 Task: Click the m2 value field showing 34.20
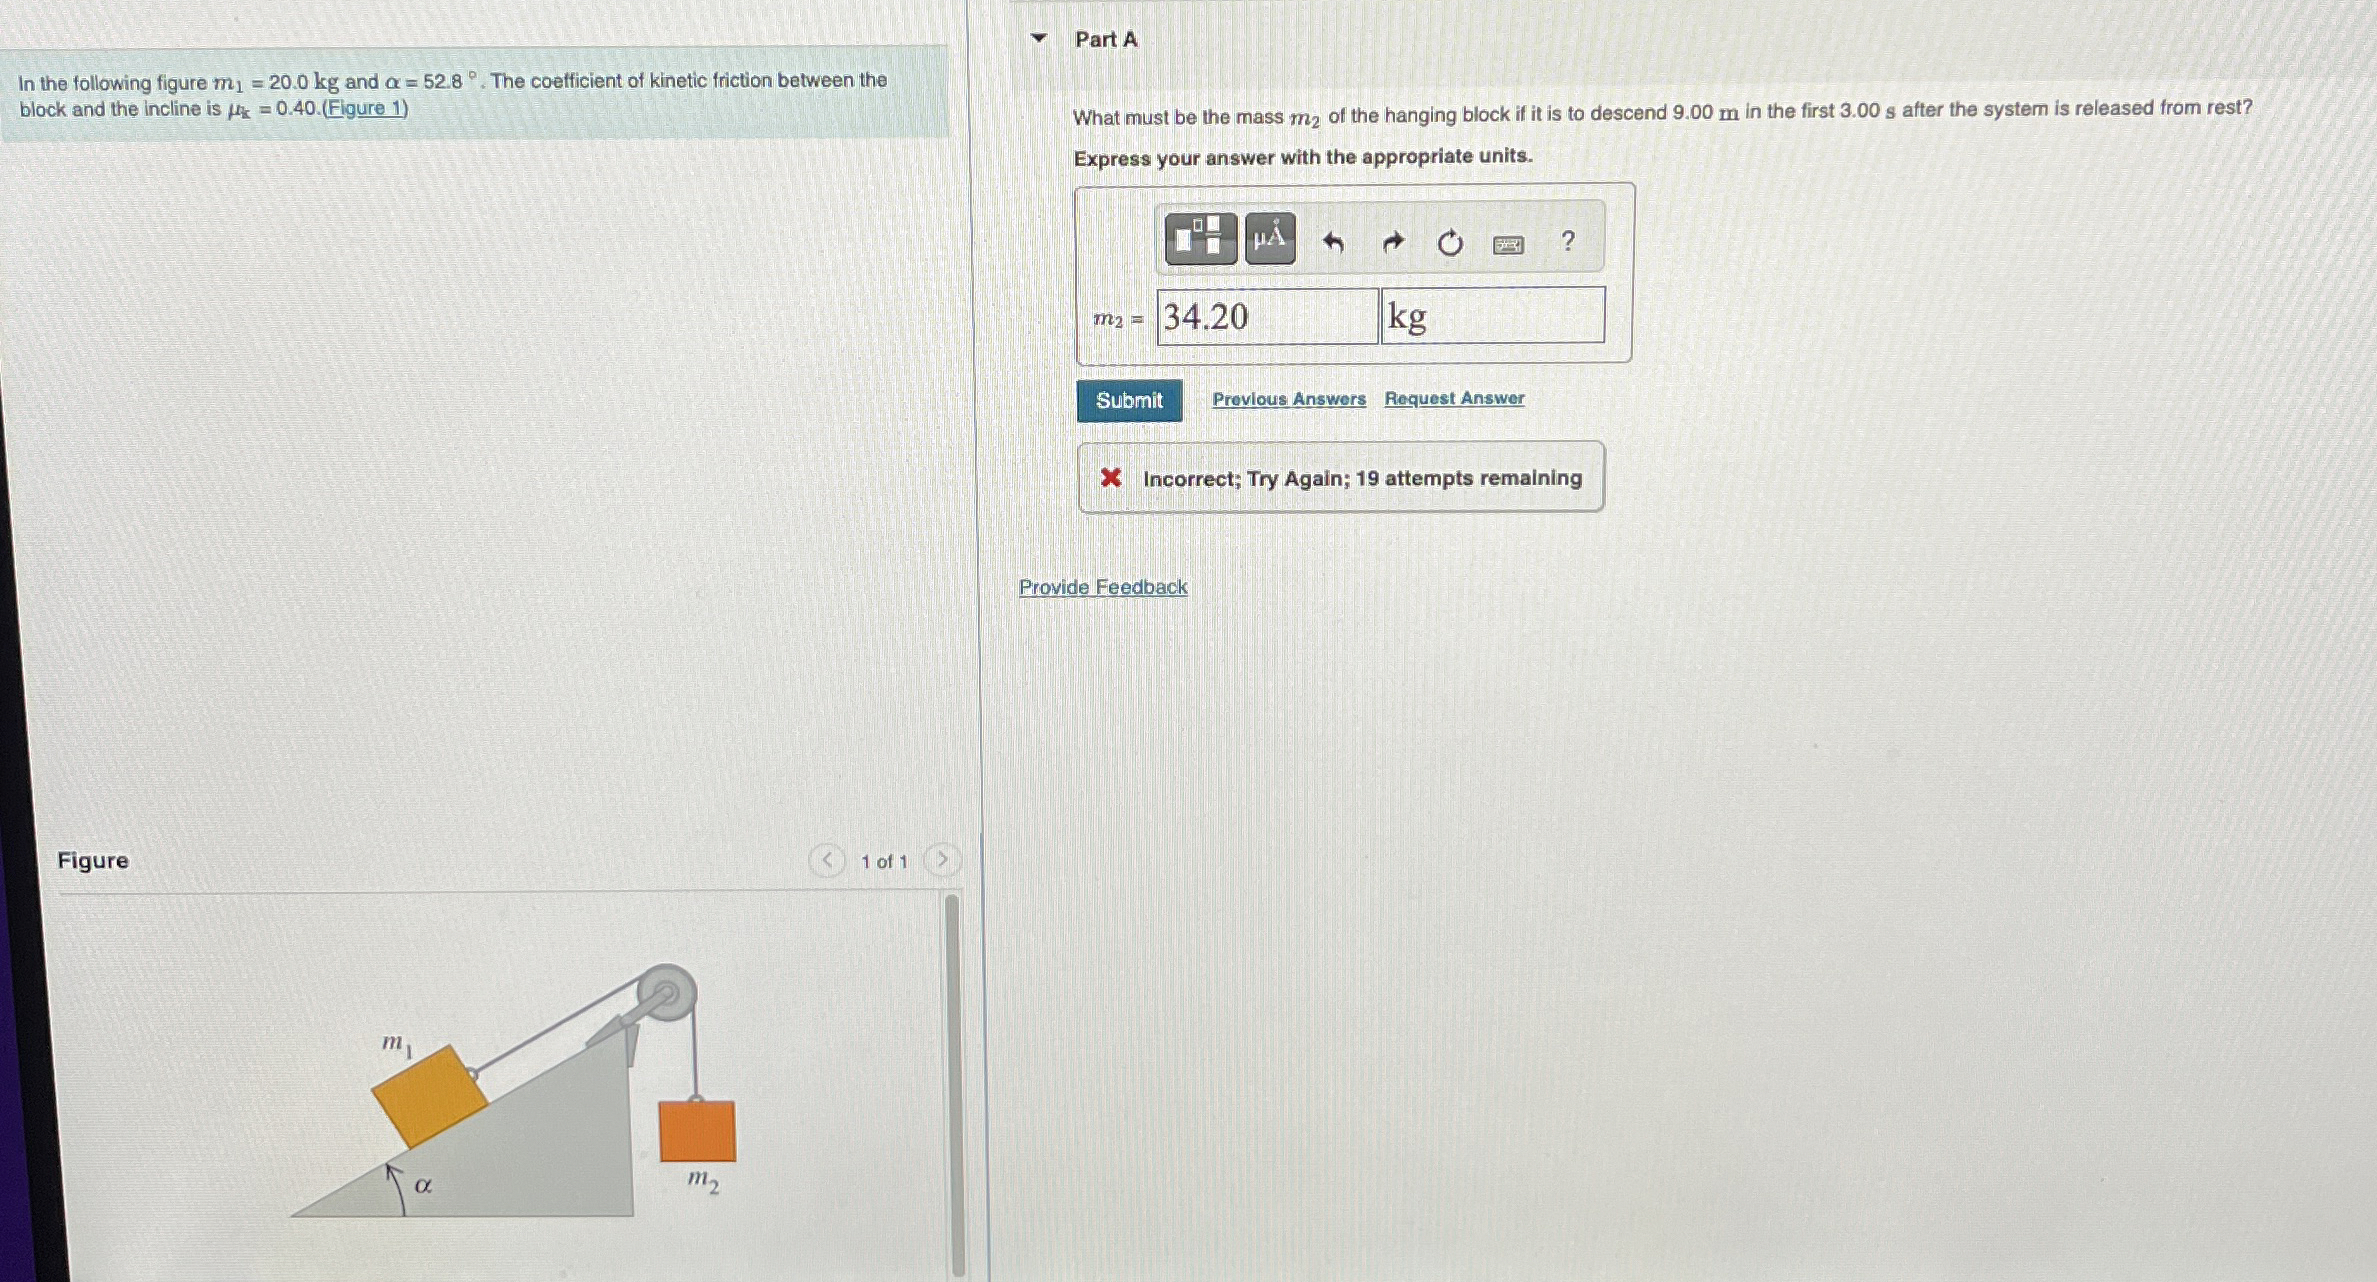(x=1267, y=317)
